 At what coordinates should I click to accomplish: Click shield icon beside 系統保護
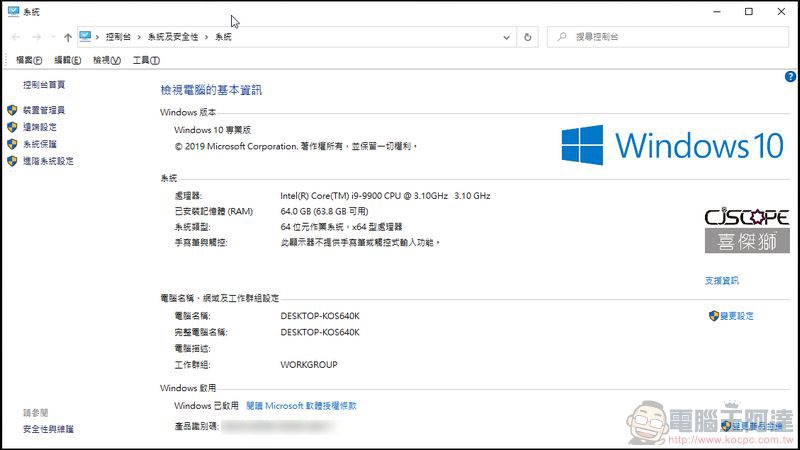click(12, 144)
